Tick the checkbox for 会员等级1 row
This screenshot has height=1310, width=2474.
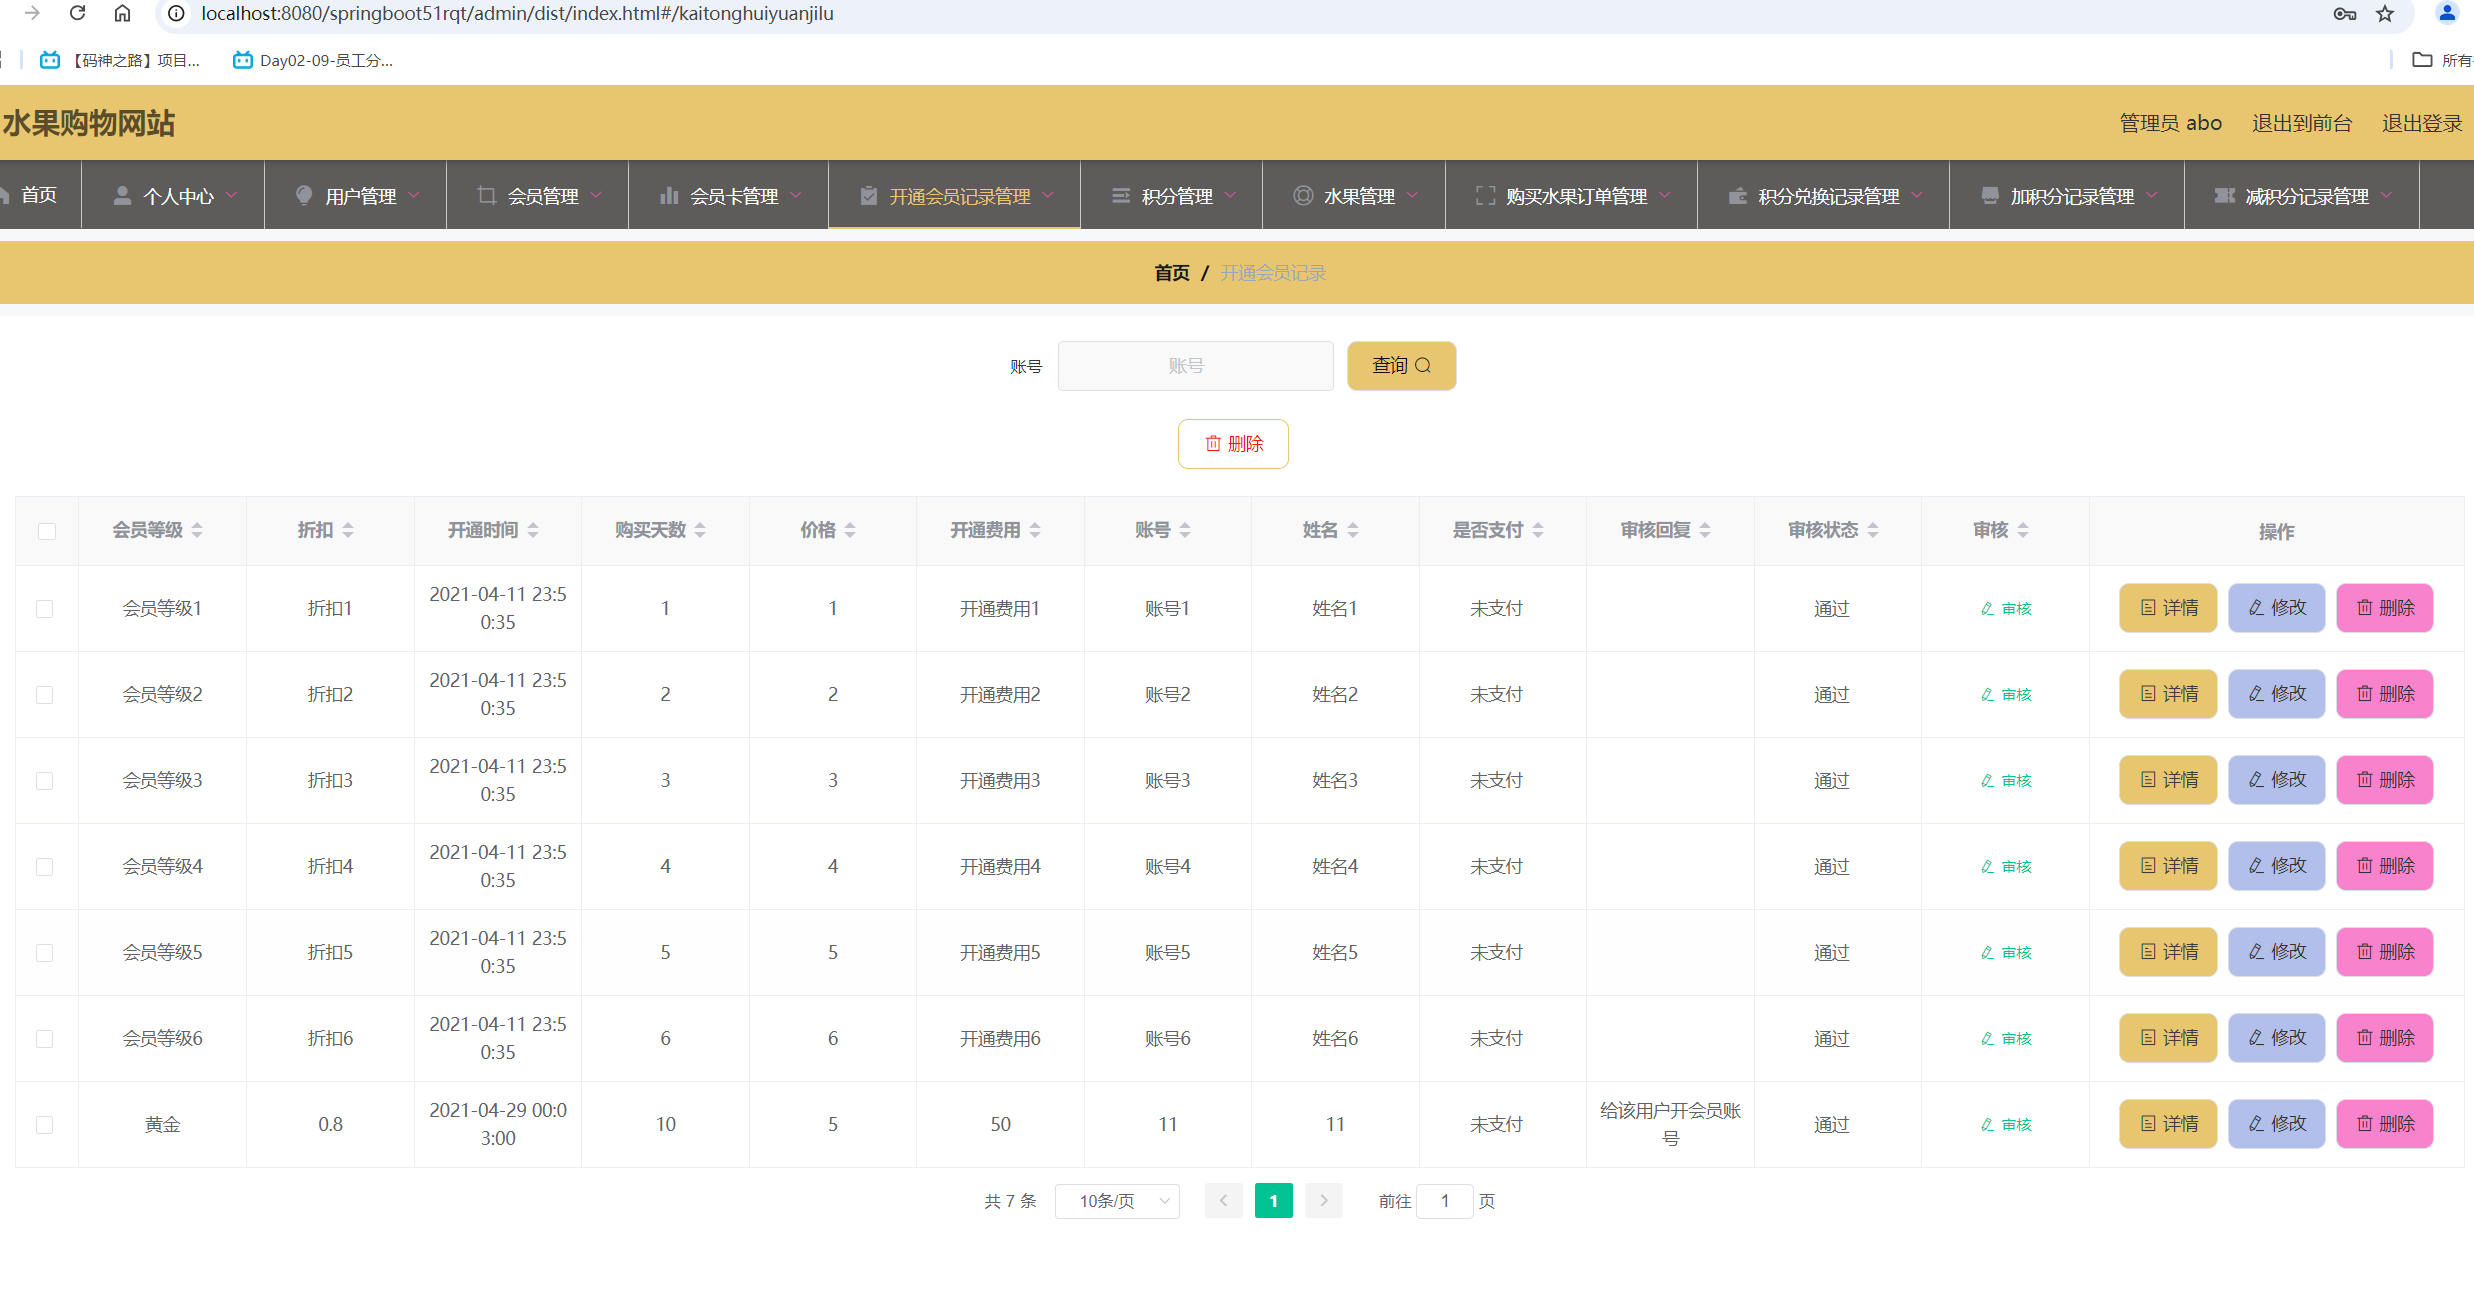coord(45,609)
